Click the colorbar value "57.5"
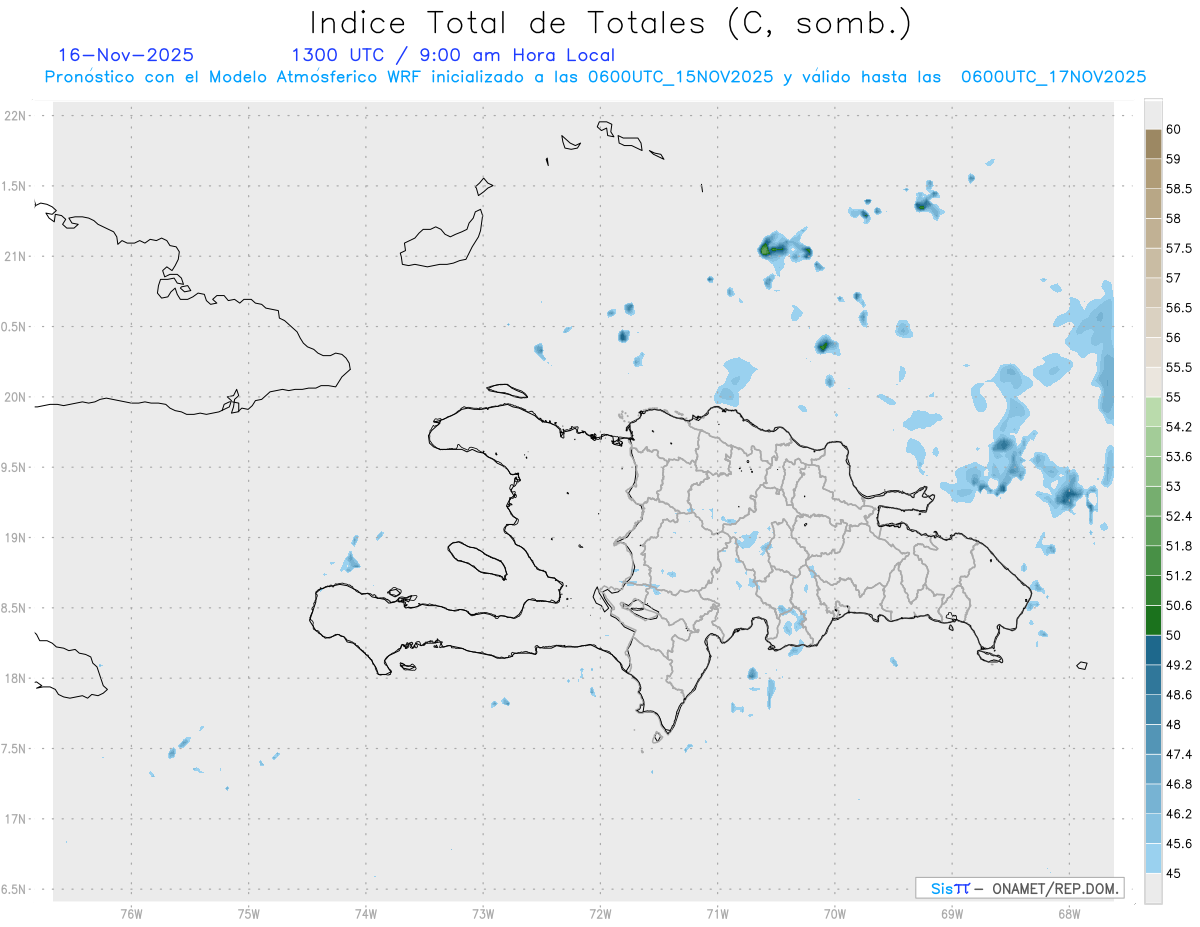 pos(1179,248)
